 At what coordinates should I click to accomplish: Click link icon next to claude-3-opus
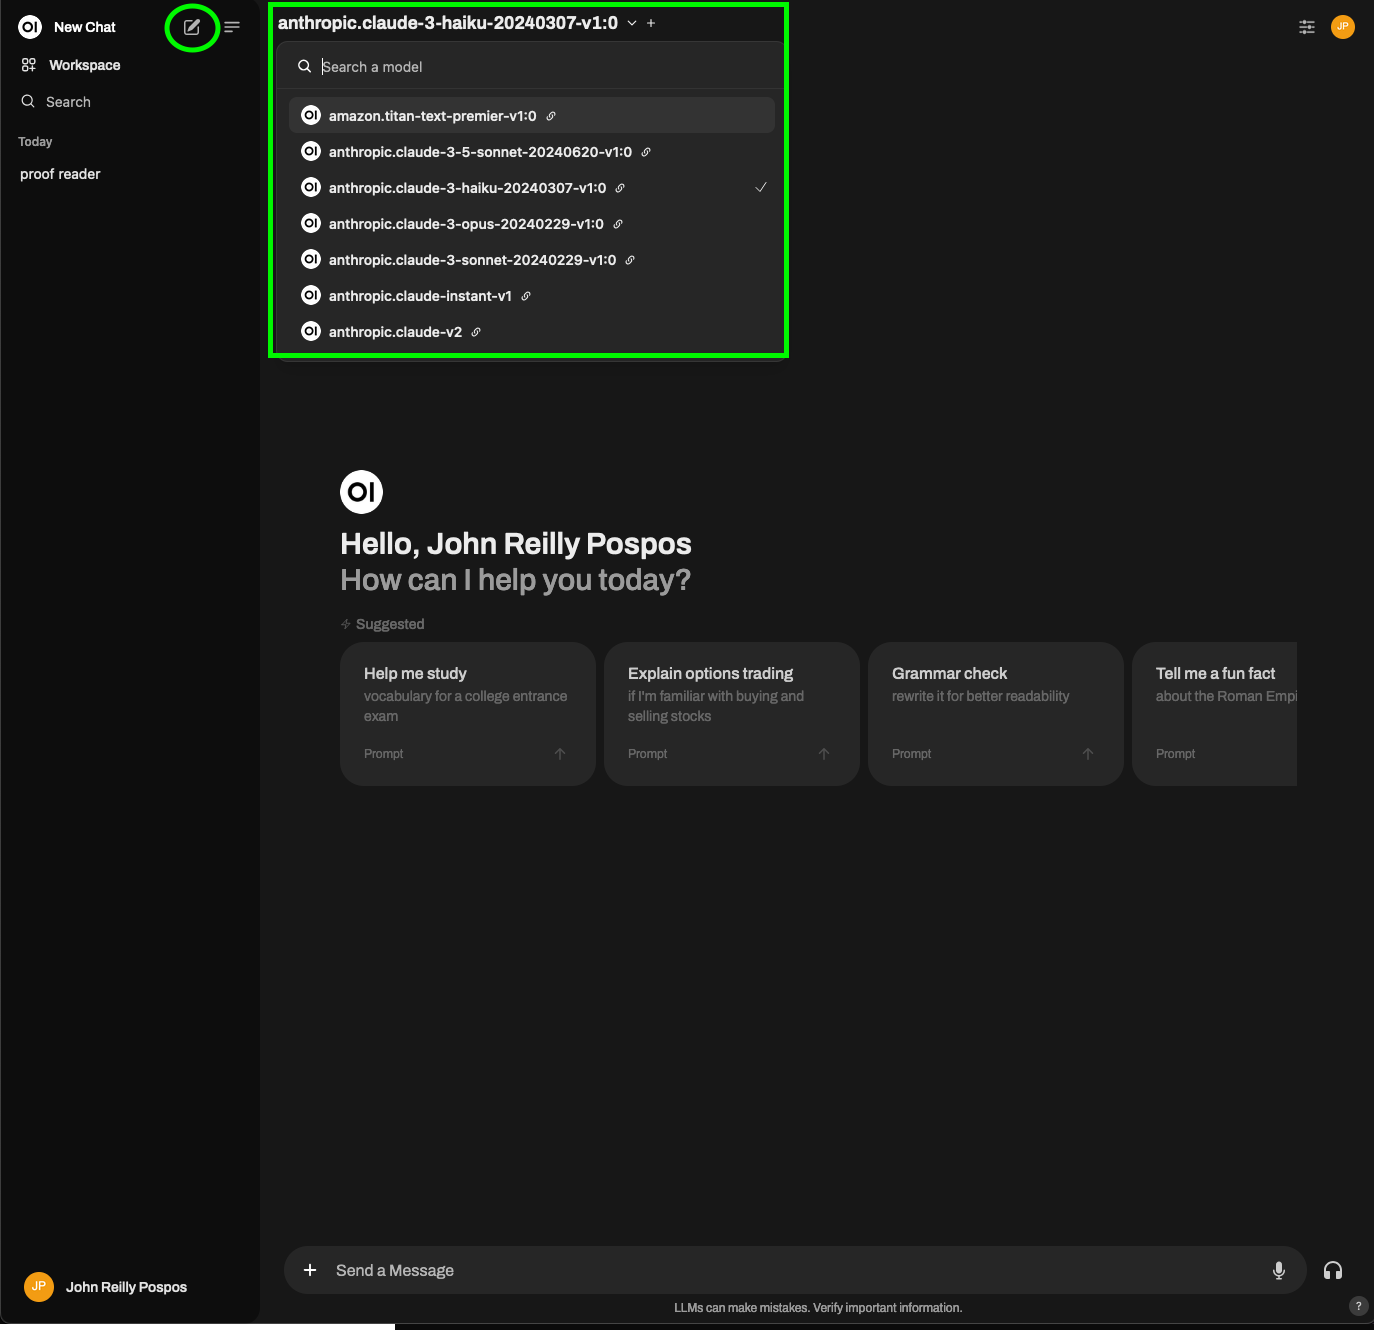[x=618, y=224]
